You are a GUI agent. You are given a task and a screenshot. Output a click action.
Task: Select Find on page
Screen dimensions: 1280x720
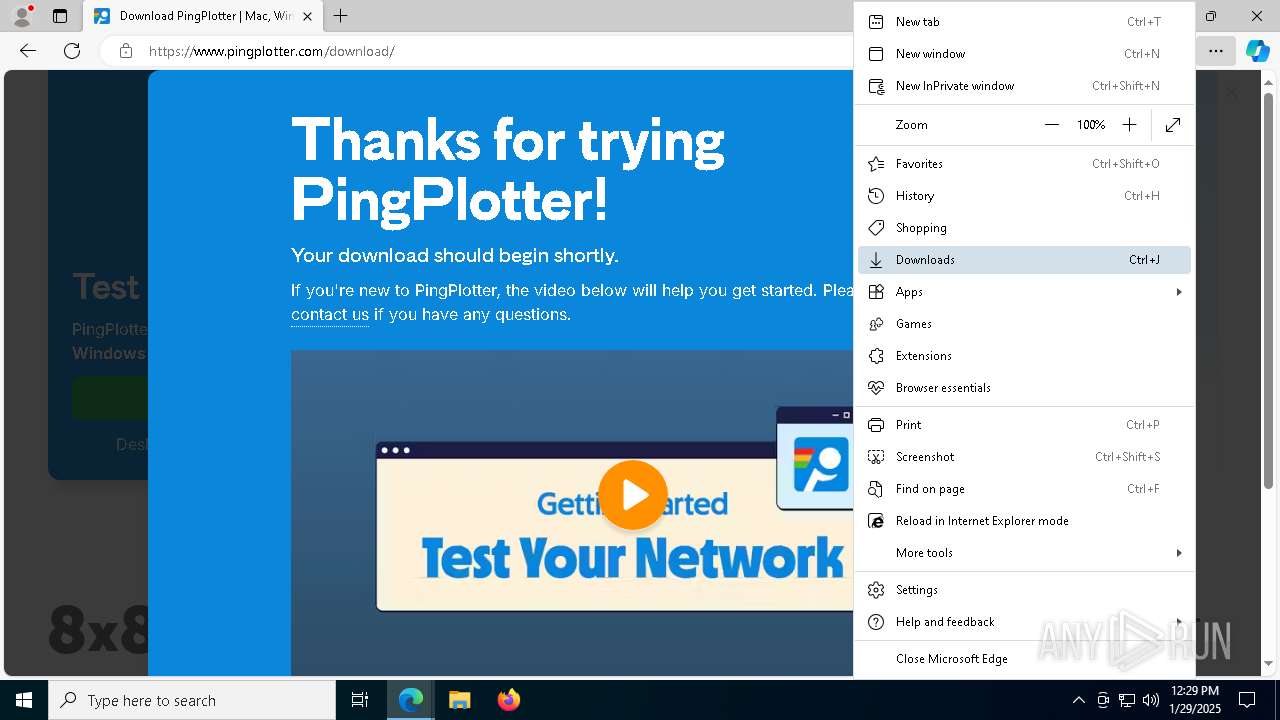(1024, 489)
